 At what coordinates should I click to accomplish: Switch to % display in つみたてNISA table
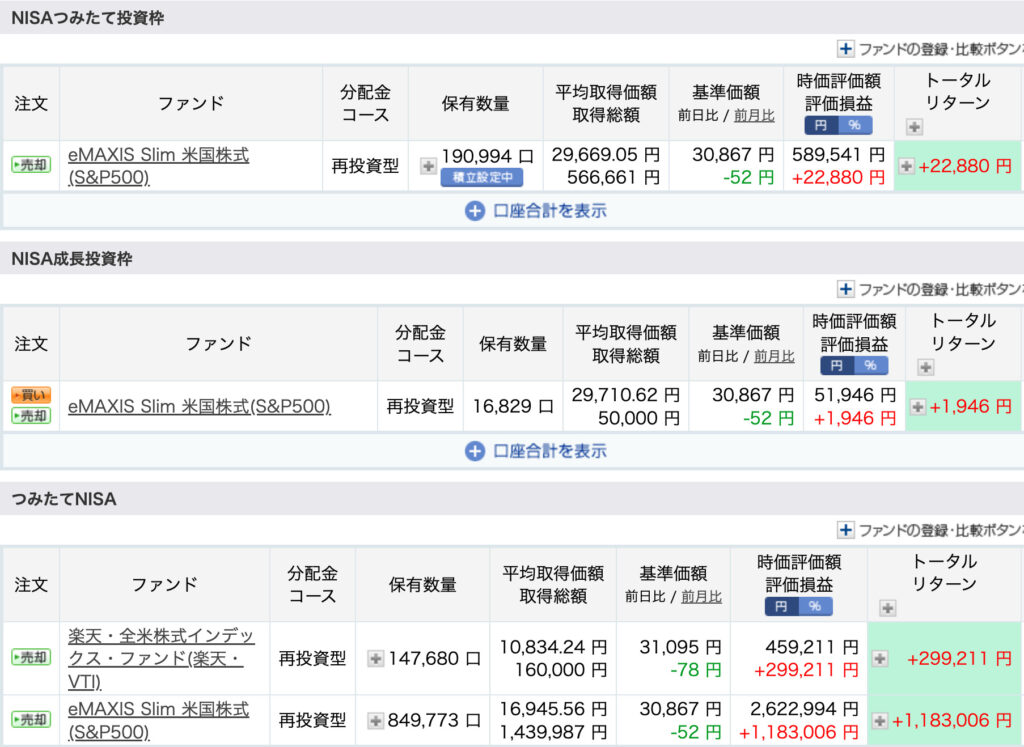click(816, 607)
